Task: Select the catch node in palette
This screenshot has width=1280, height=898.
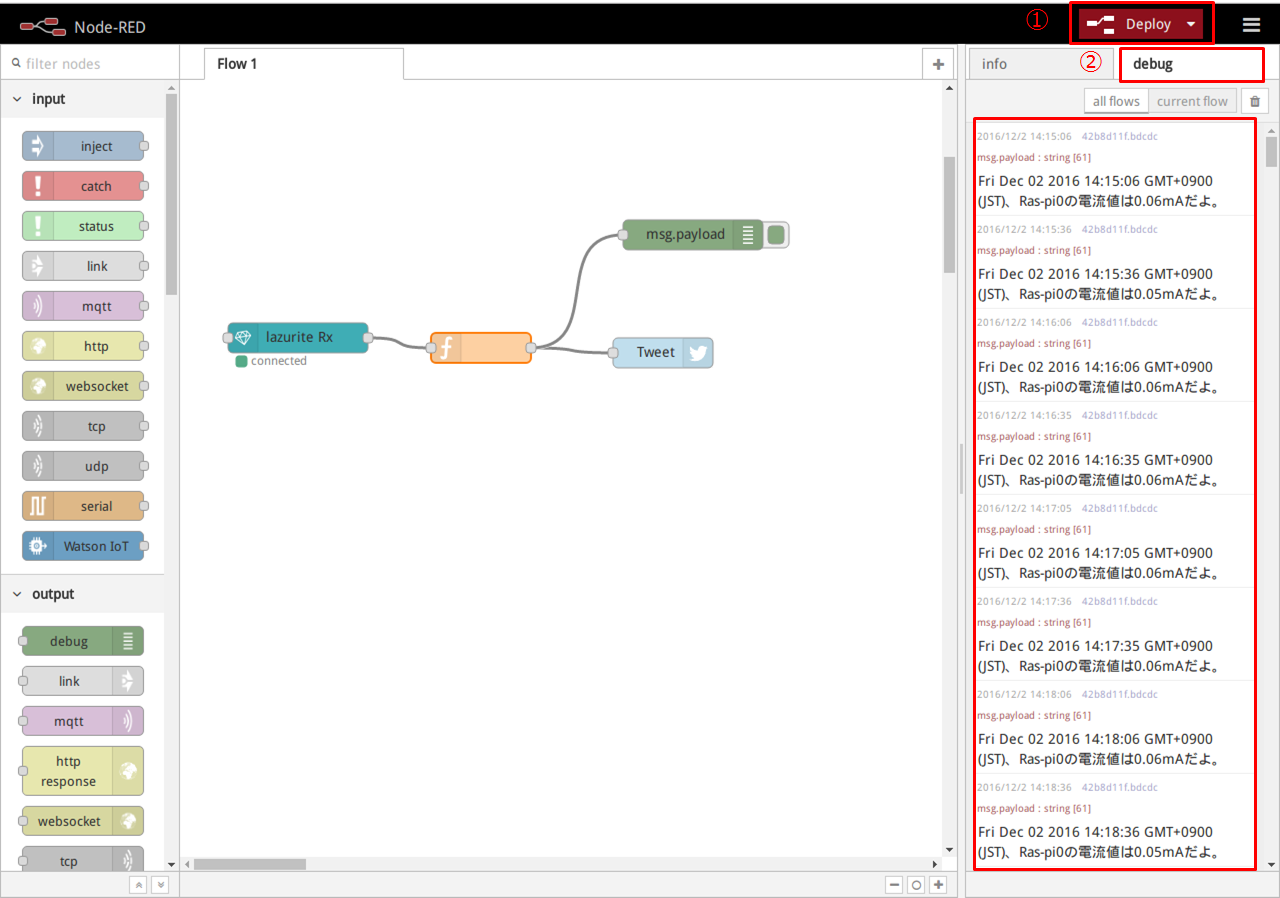Action: coord(83,186)
